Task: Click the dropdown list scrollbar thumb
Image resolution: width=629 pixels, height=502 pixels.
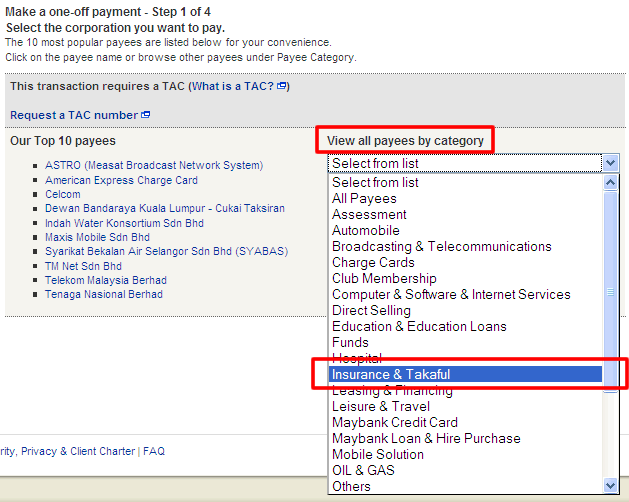Action: (611, 292)
